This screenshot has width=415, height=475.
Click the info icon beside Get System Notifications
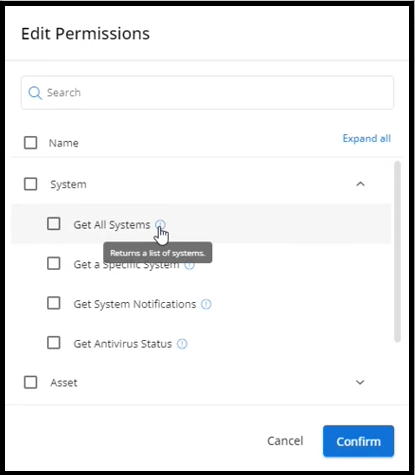[x=206, y=304]
